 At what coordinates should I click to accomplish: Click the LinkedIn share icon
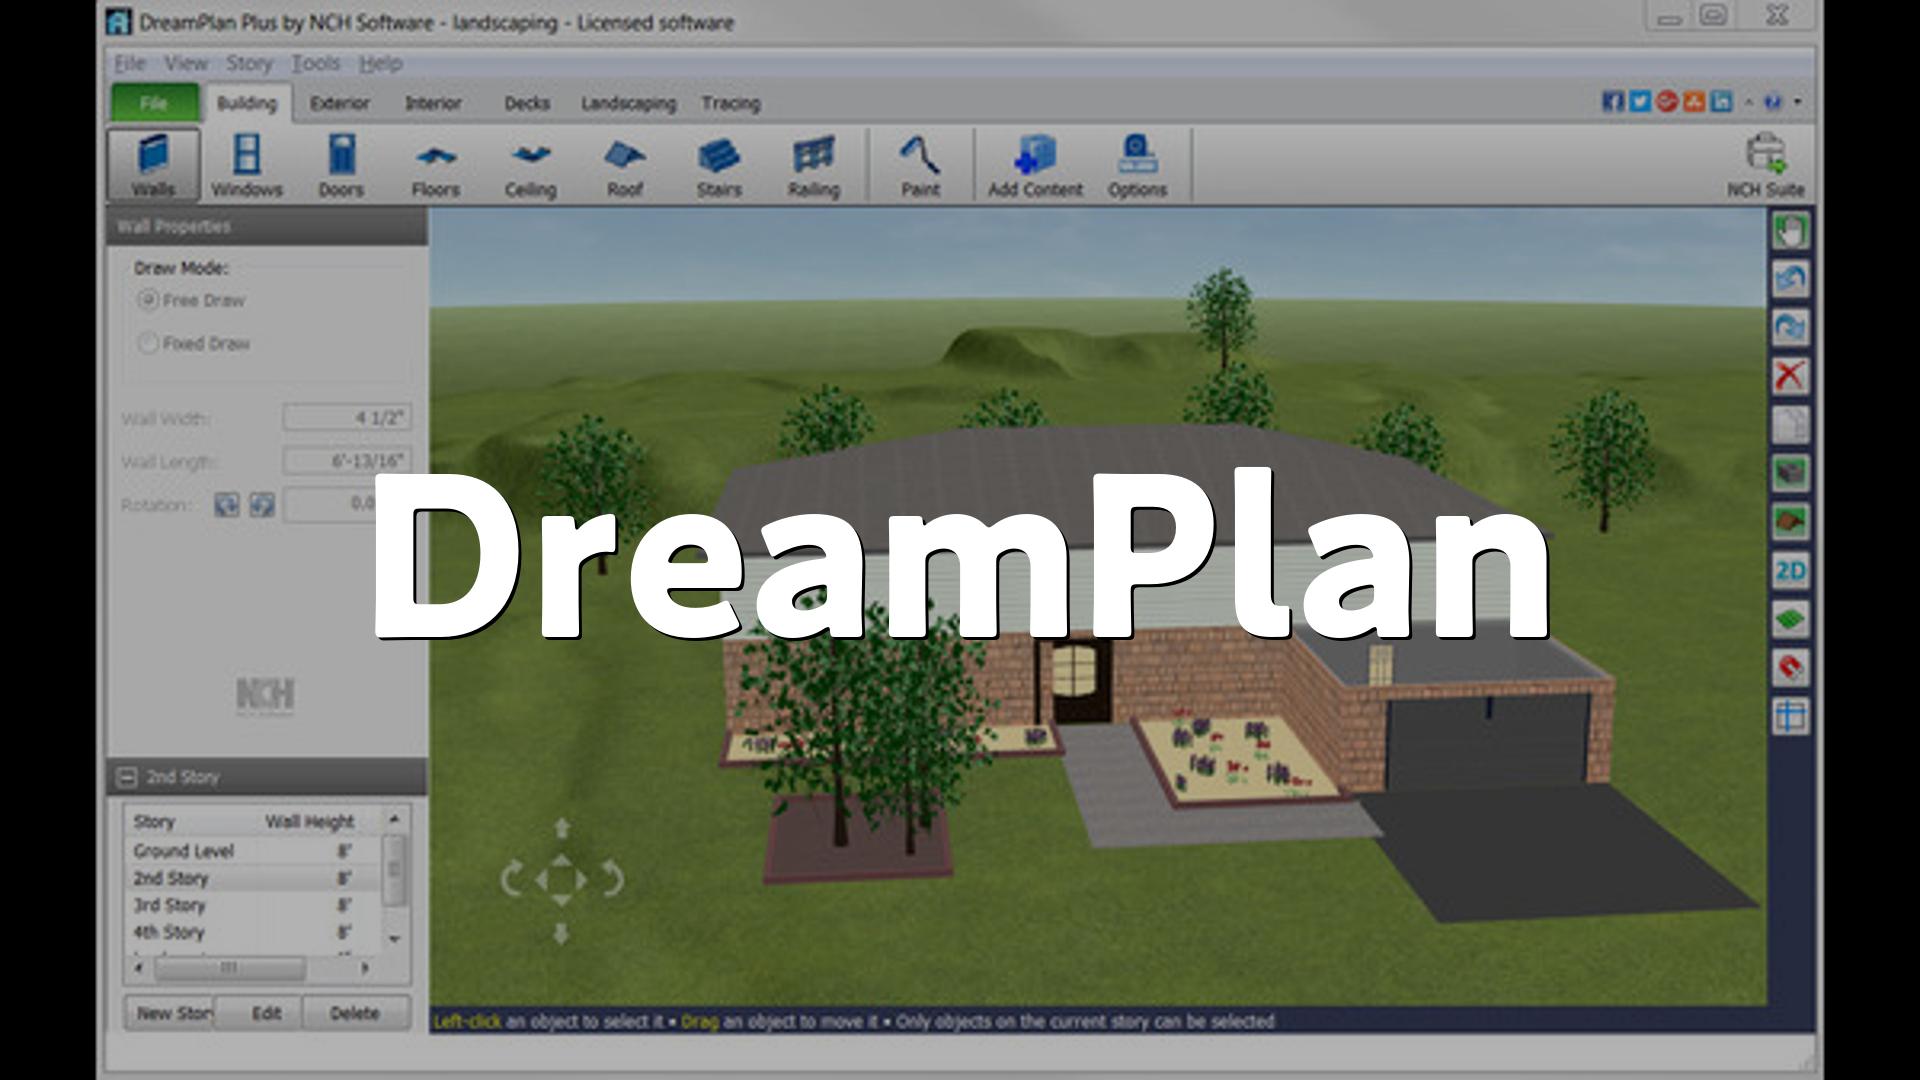coord(1721,101)
